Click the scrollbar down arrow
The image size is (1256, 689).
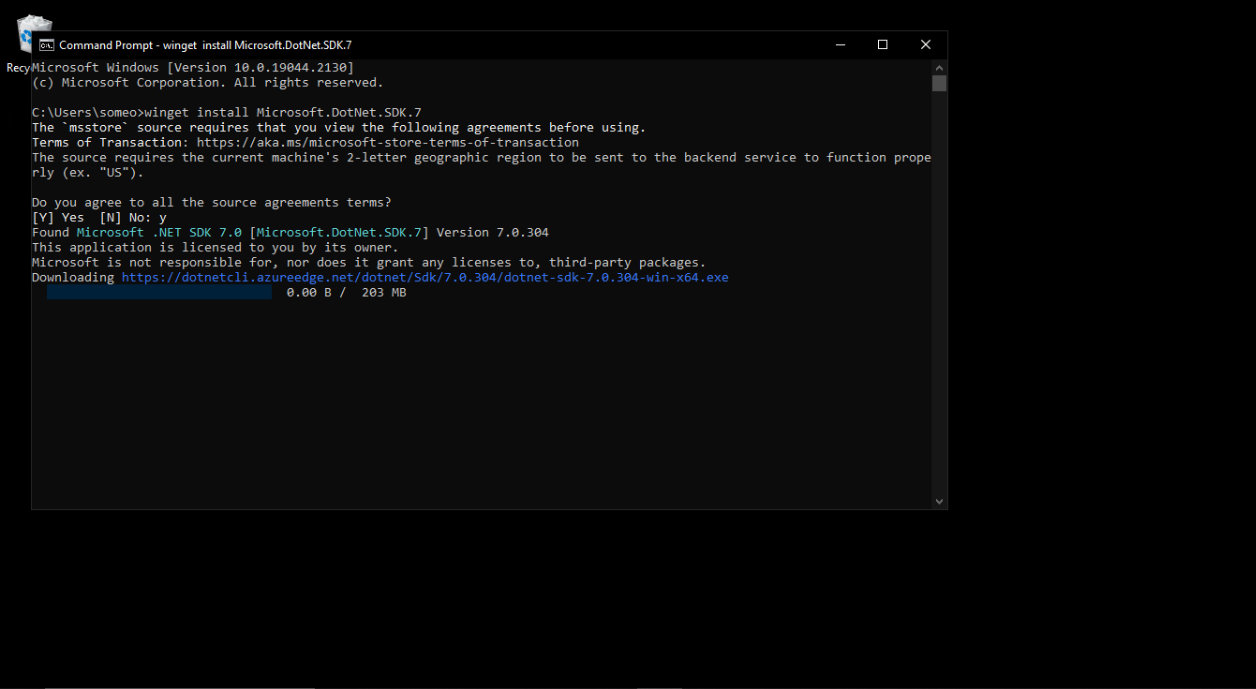939,502
